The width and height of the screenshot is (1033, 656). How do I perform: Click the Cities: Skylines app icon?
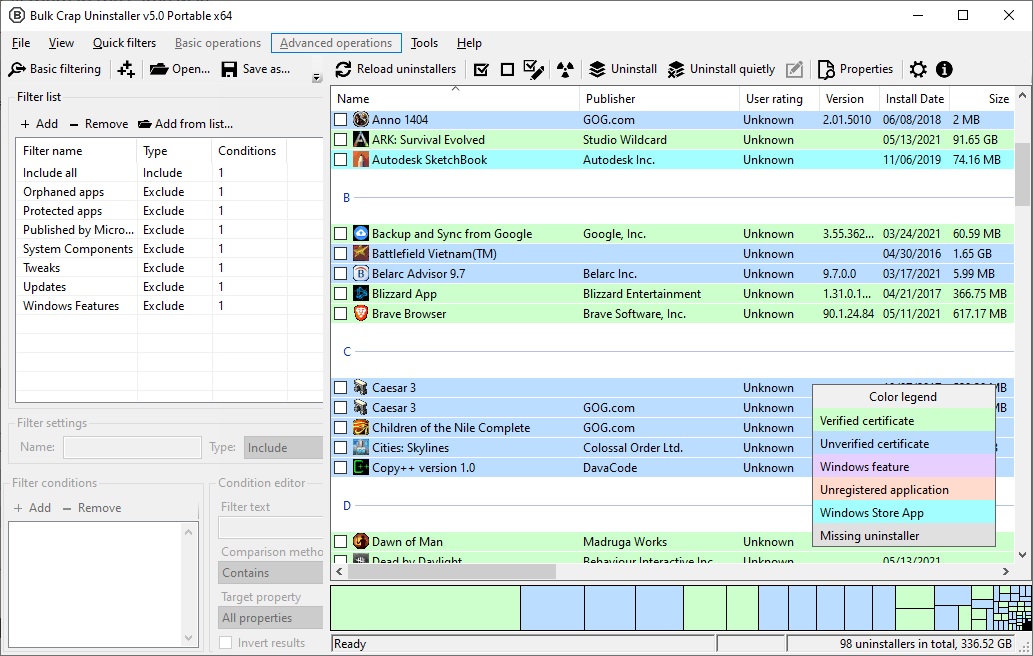pyautogui.click(x=360, y=447)
